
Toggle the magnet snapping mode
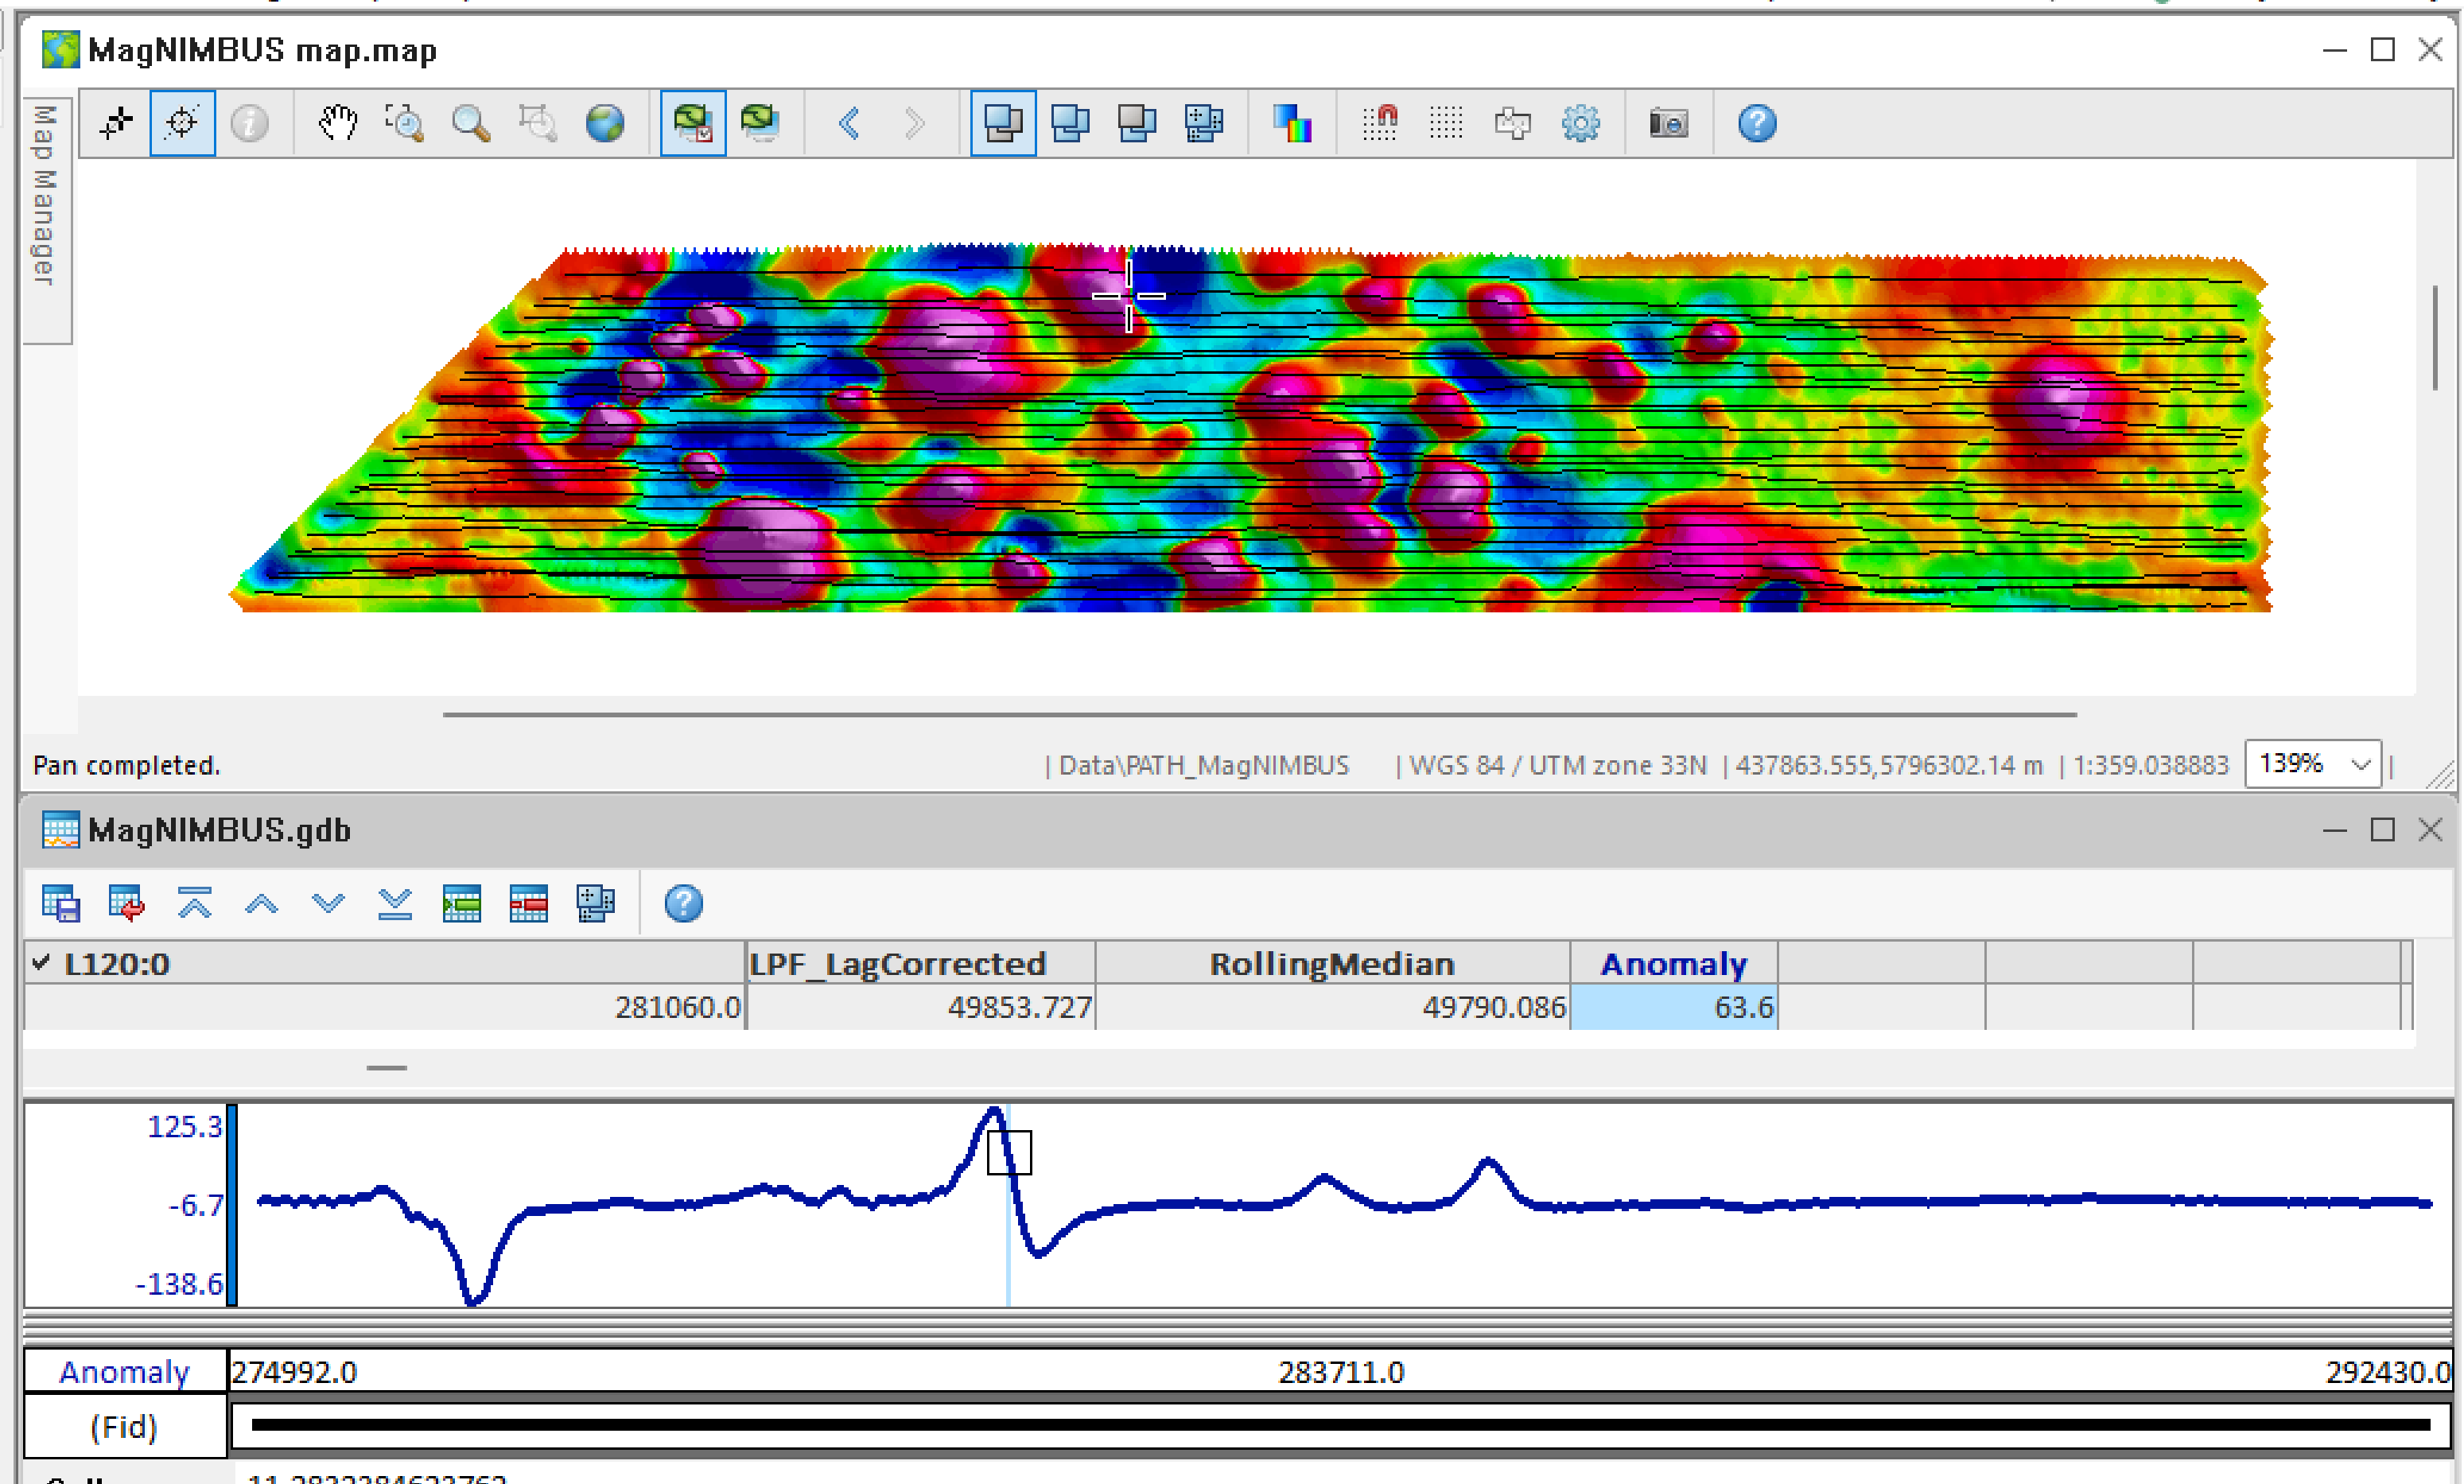pos(1380,123)
